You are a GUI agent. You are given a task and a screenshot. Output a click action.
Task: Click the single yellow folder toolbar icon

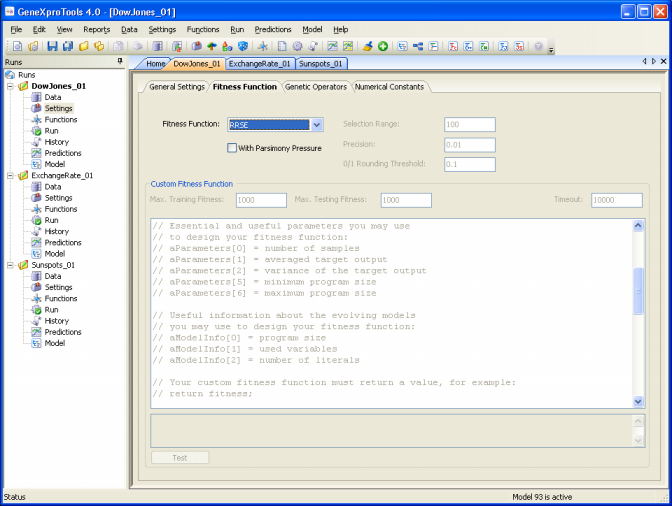coord(84,46)
